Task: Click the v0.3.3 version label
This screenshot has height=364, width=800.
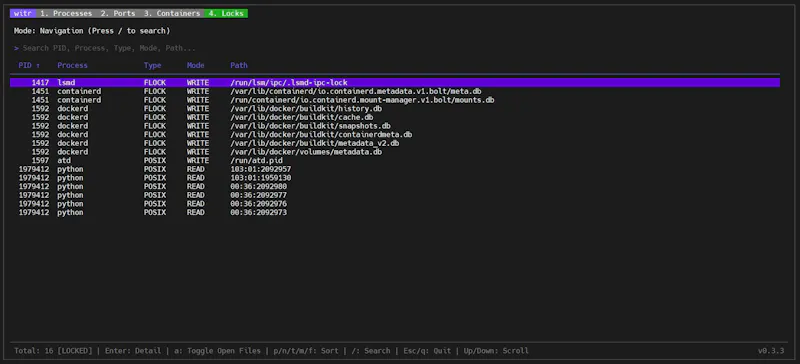Action: pos(771,351)
